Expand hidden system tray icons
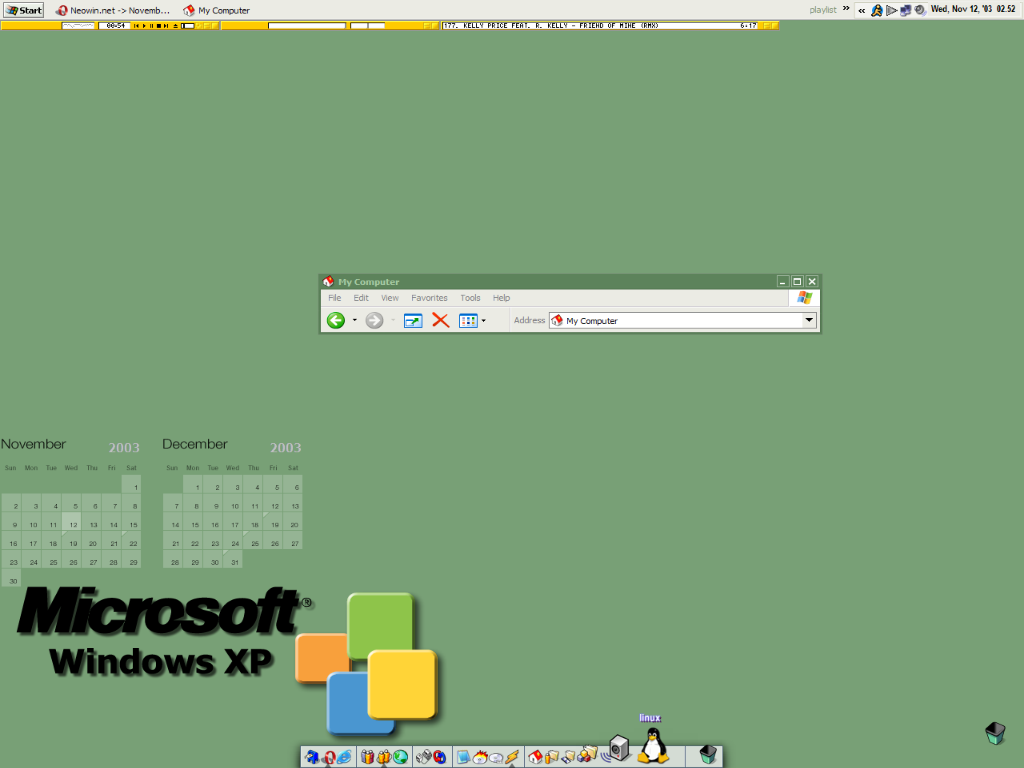 (861, 10)
